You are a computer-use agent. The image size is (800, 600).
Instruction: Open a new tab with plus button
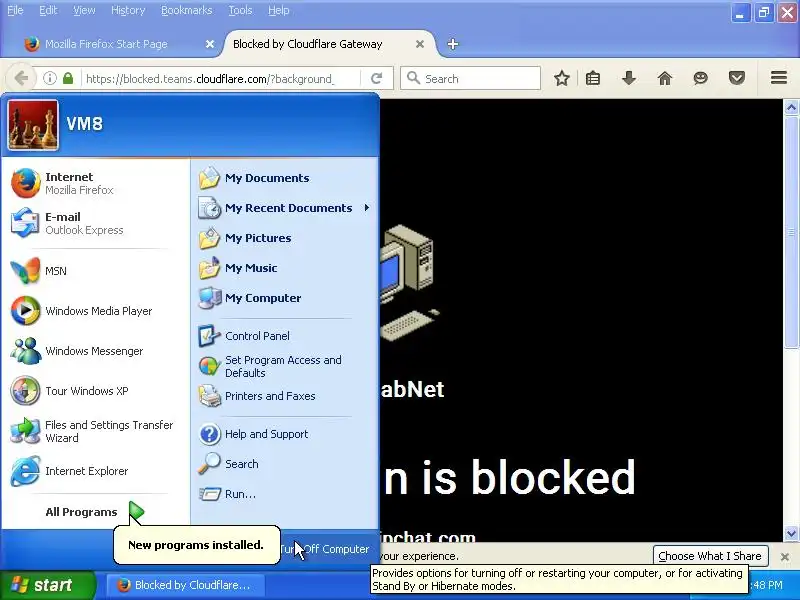click(x=453, y=44)
